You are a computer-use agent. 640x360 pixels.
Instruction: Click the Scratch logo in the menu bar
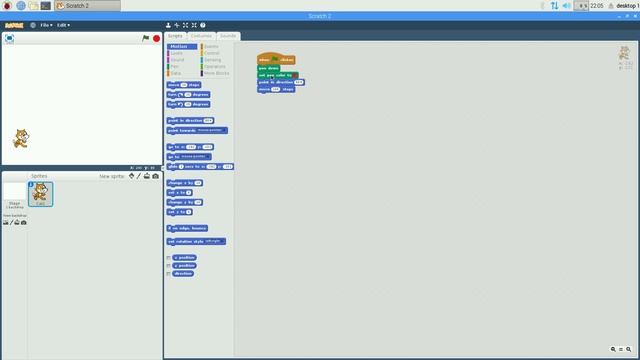tap(14, 25)
